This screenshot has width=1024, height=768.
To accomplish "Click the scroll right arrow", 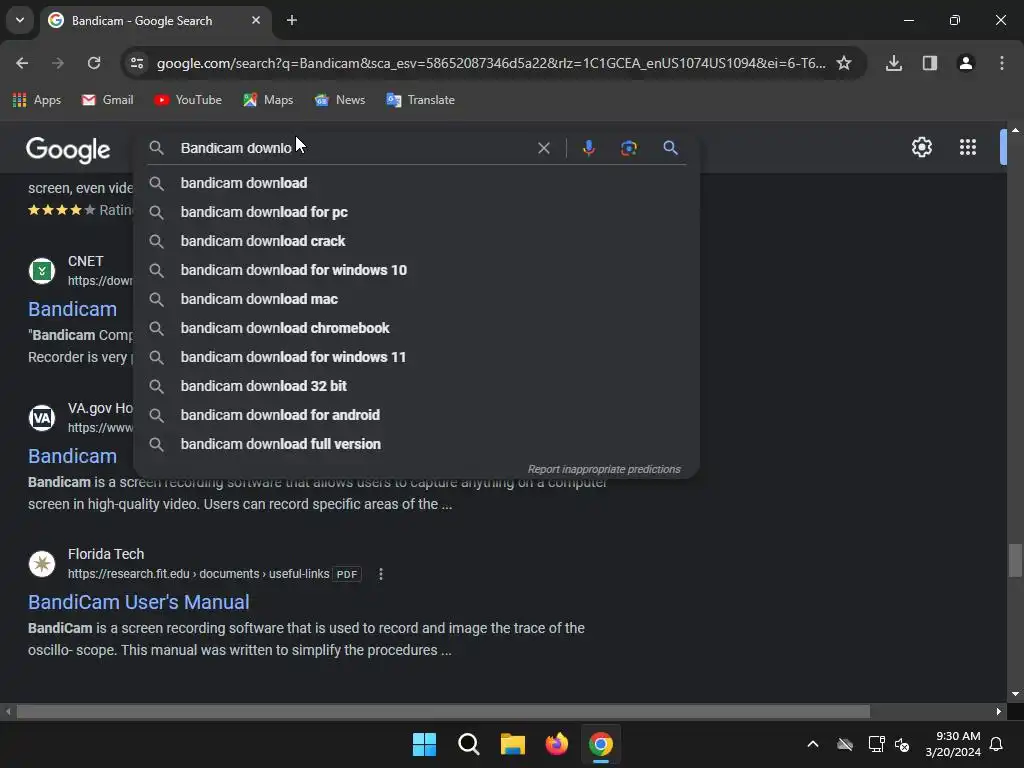I will click(999, 711).
